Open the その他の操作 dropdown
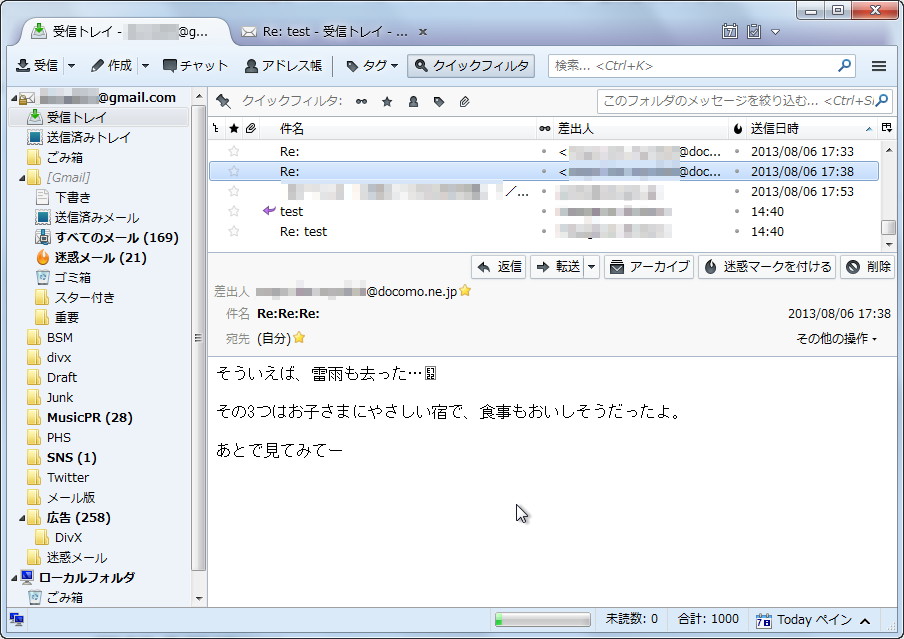The height and width of the screenshot is (639, 904). [x=836, y=338]
